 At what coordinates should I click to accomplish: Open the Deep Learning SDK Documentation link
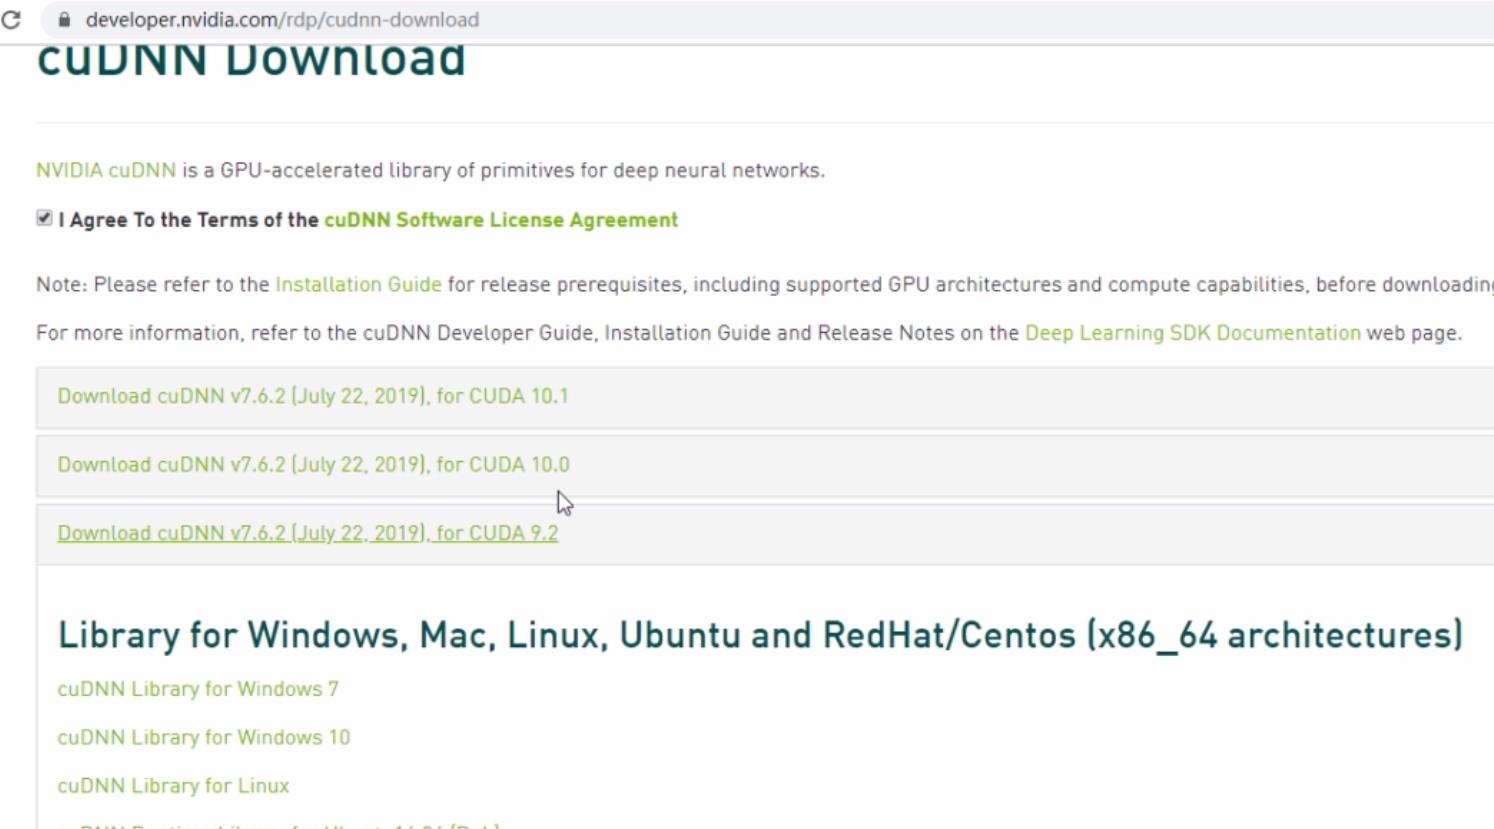pos(1193,333)
